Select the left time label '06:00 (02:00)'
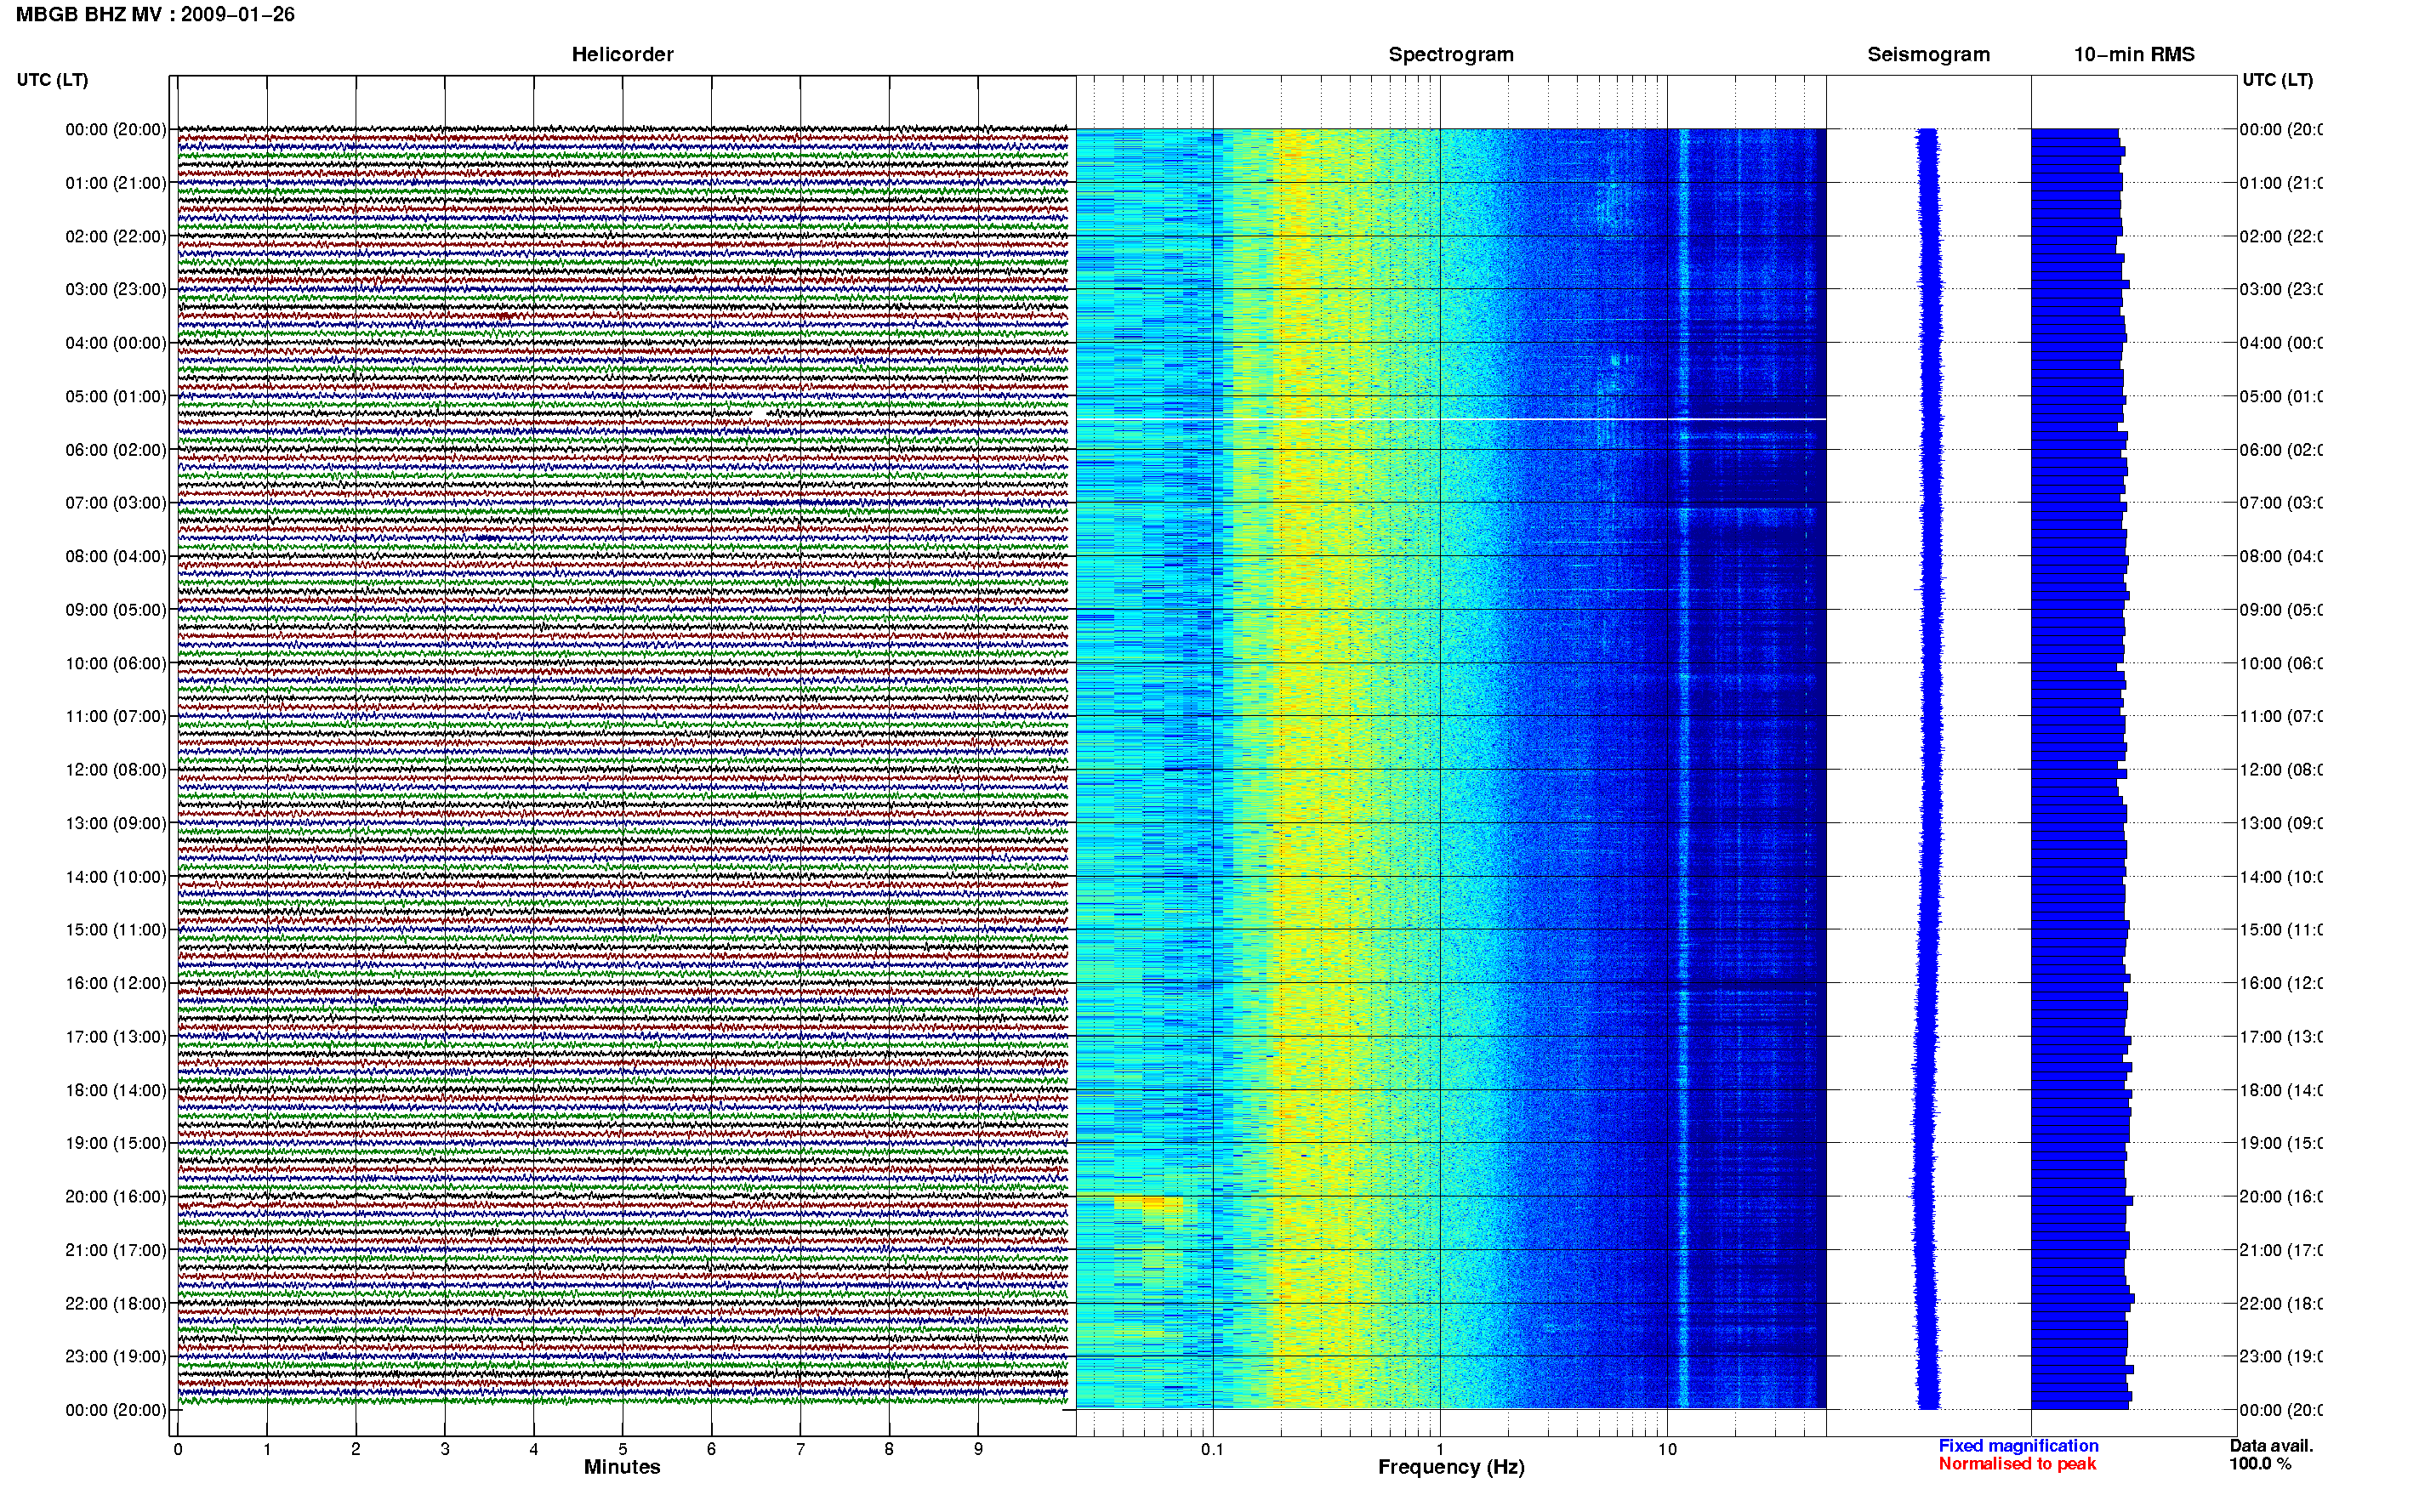Screen dimensions: 2419x1512 click(116, 450)
